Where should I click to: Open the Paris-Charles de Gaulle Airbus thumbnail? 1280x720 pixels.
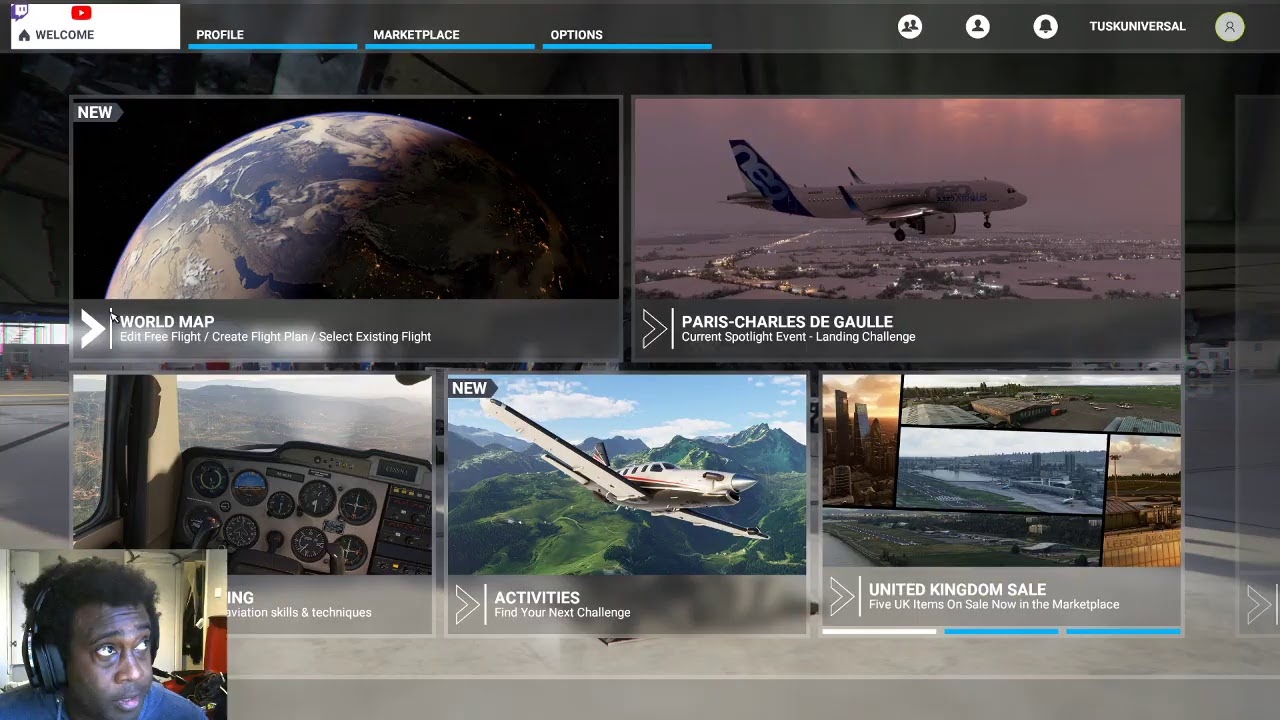click(x=908, y=199)
